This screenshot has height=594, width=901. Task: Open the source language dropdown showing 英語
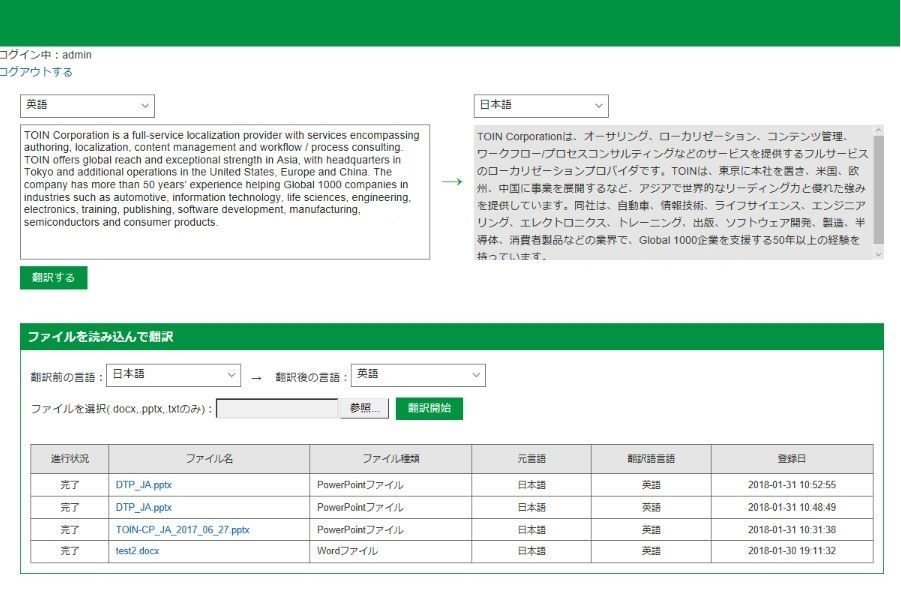pyautogui.click(x=86, y=105)
